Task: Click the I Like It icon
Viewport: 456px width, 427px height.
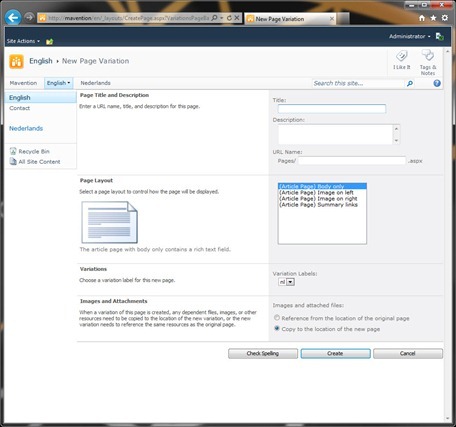Action: pos(402,56)
